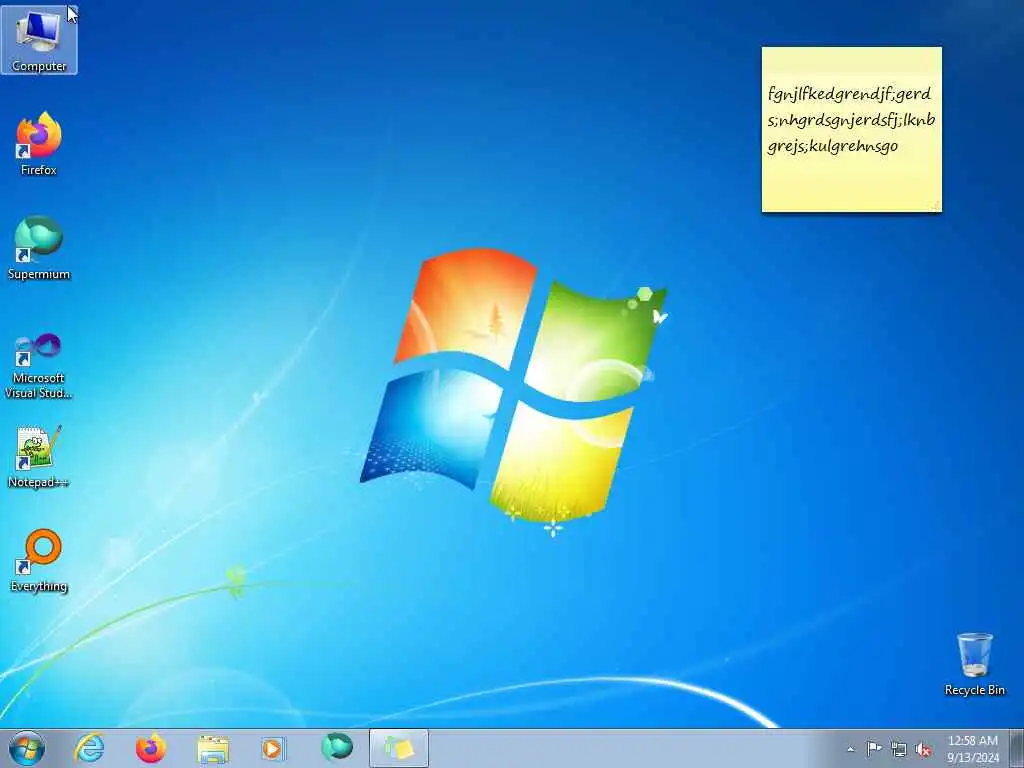The height and width of the screenshot is (768, 1024).
Task: Select the Everything search shortcut
Action: click(x=39, y=560)
